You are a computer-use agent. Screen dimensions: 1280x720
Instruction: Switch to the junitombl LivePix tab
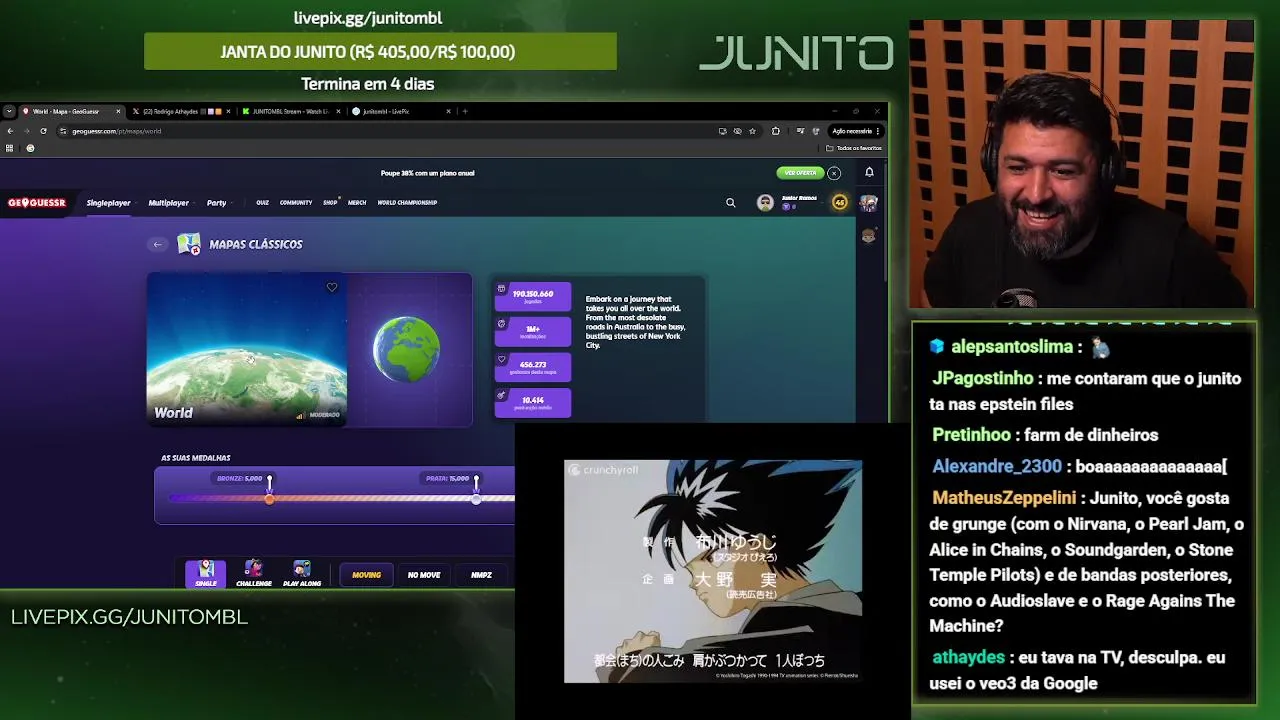point(398,111)
